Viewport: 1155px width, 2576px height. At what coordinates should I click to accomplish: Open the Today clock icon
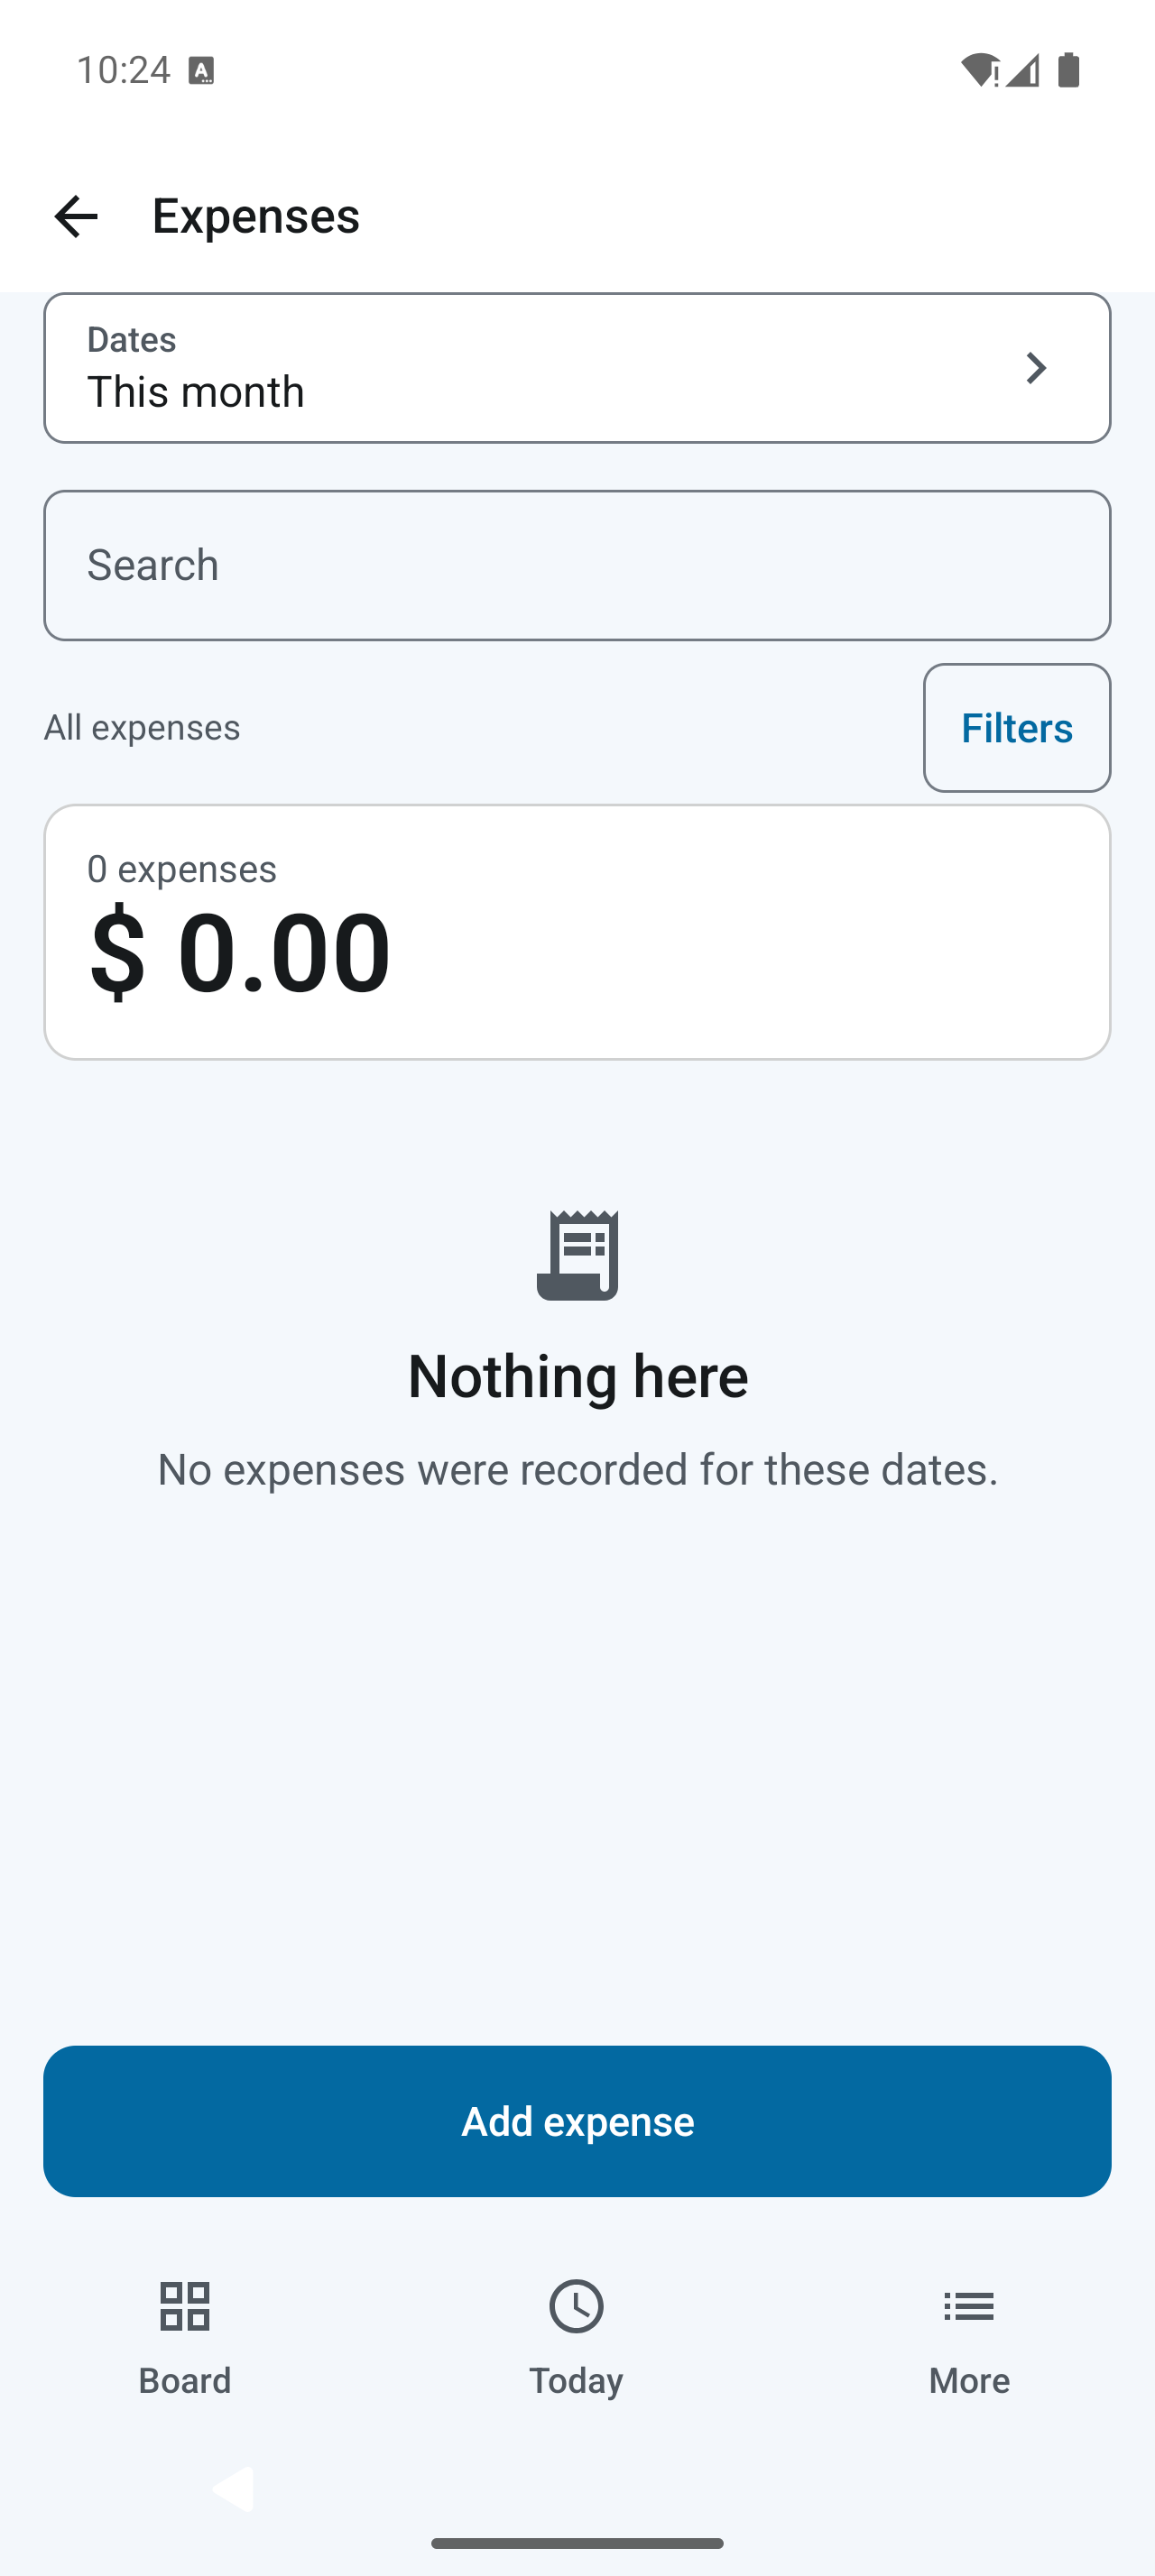point(577,2306)
